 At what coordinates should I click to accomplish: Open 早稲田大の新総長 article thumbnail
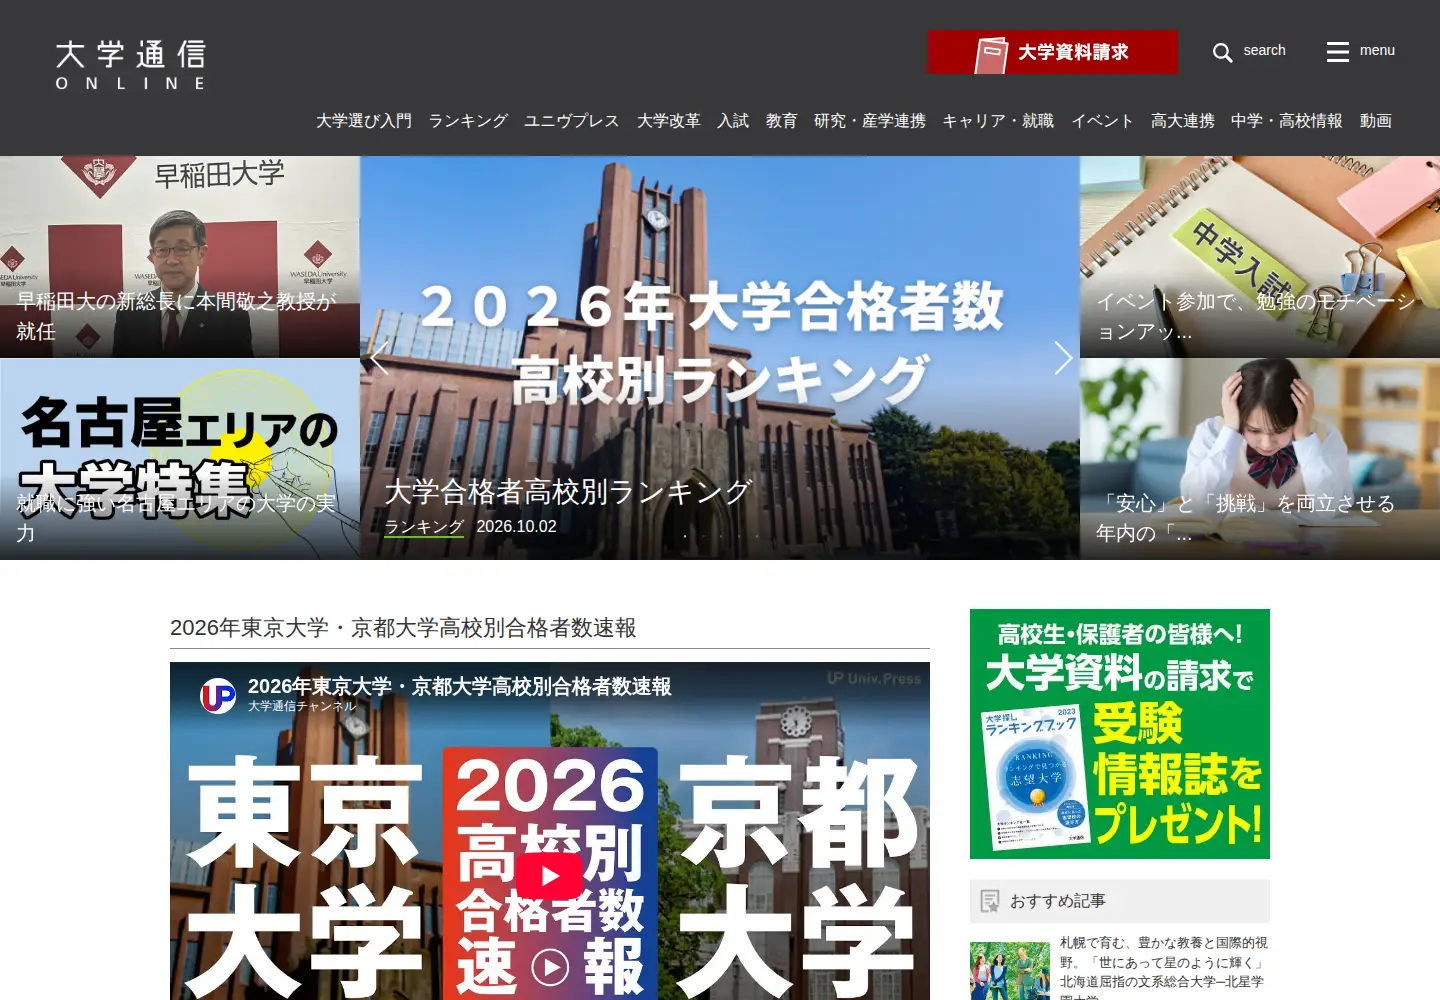pos(180,257)
